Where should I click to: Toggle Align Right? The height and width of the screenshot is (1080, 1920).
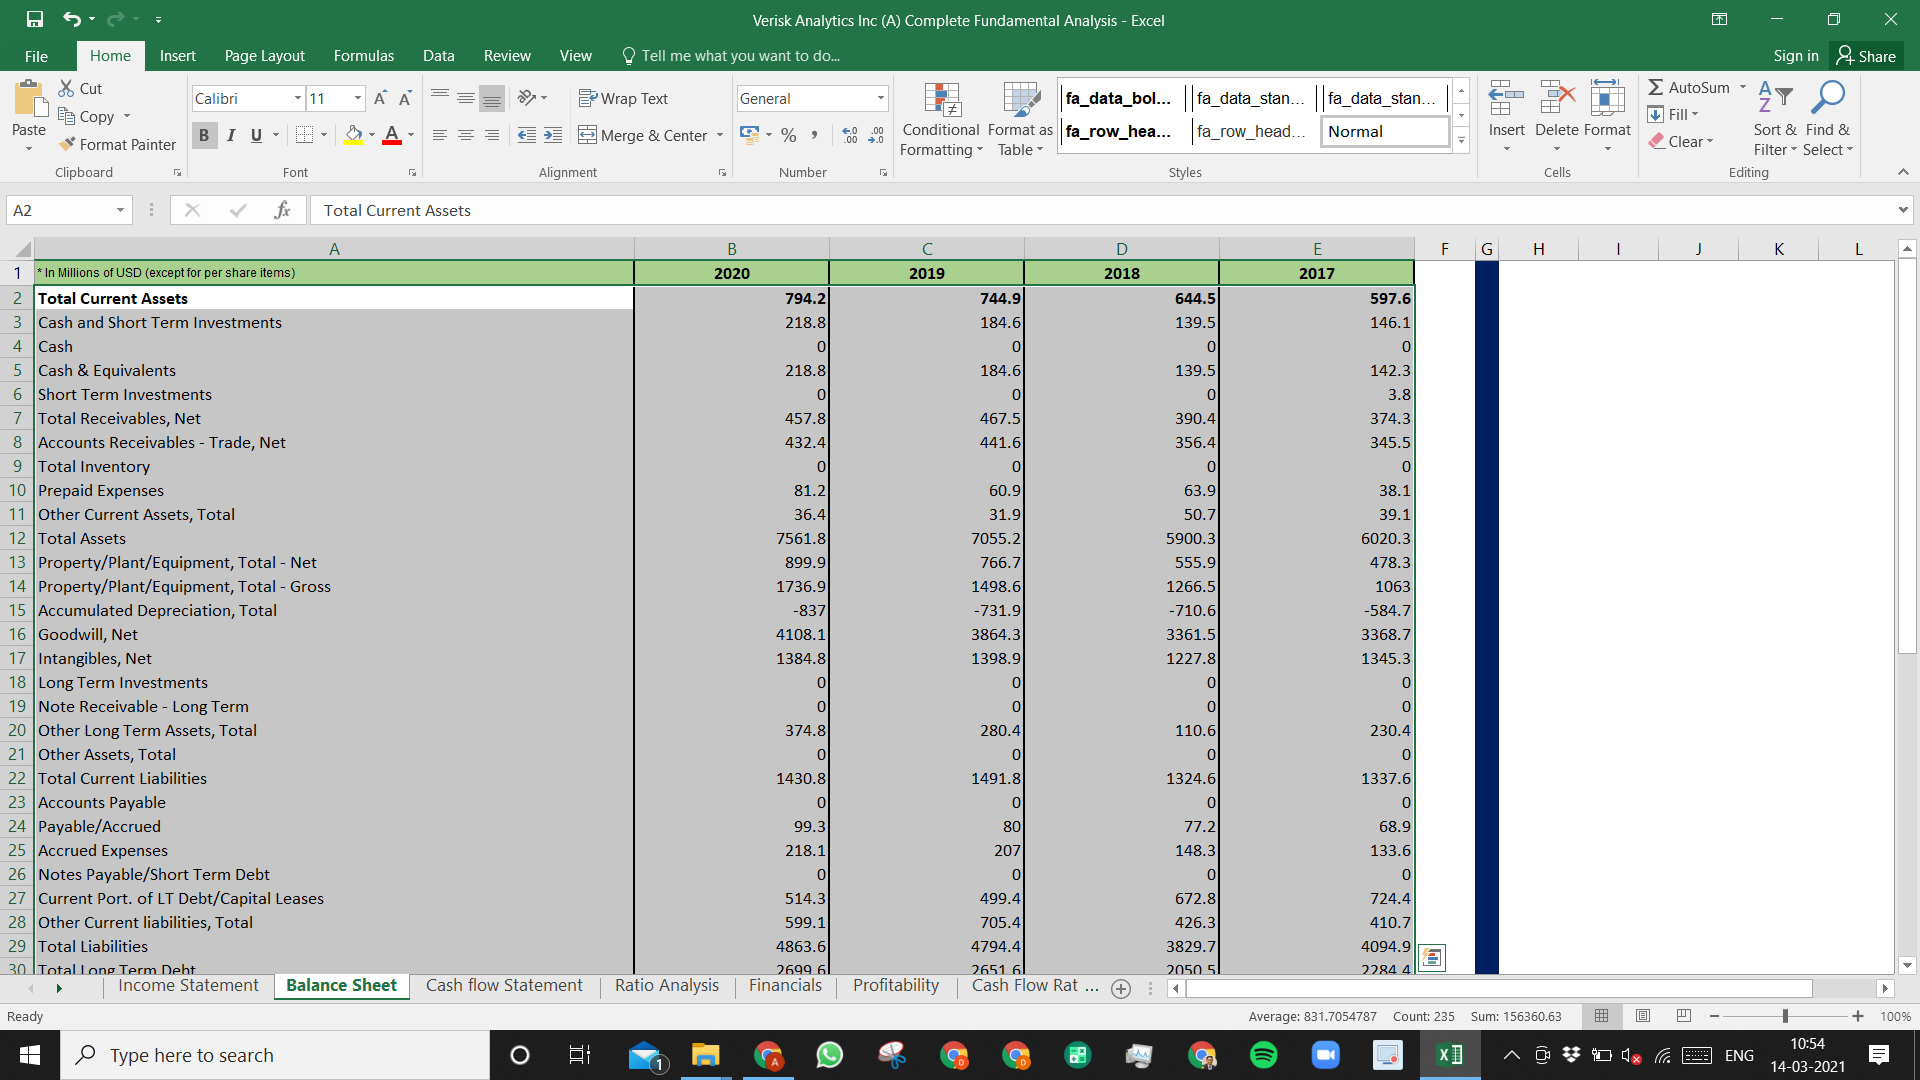pyautogui.click(x=491, y=135)
